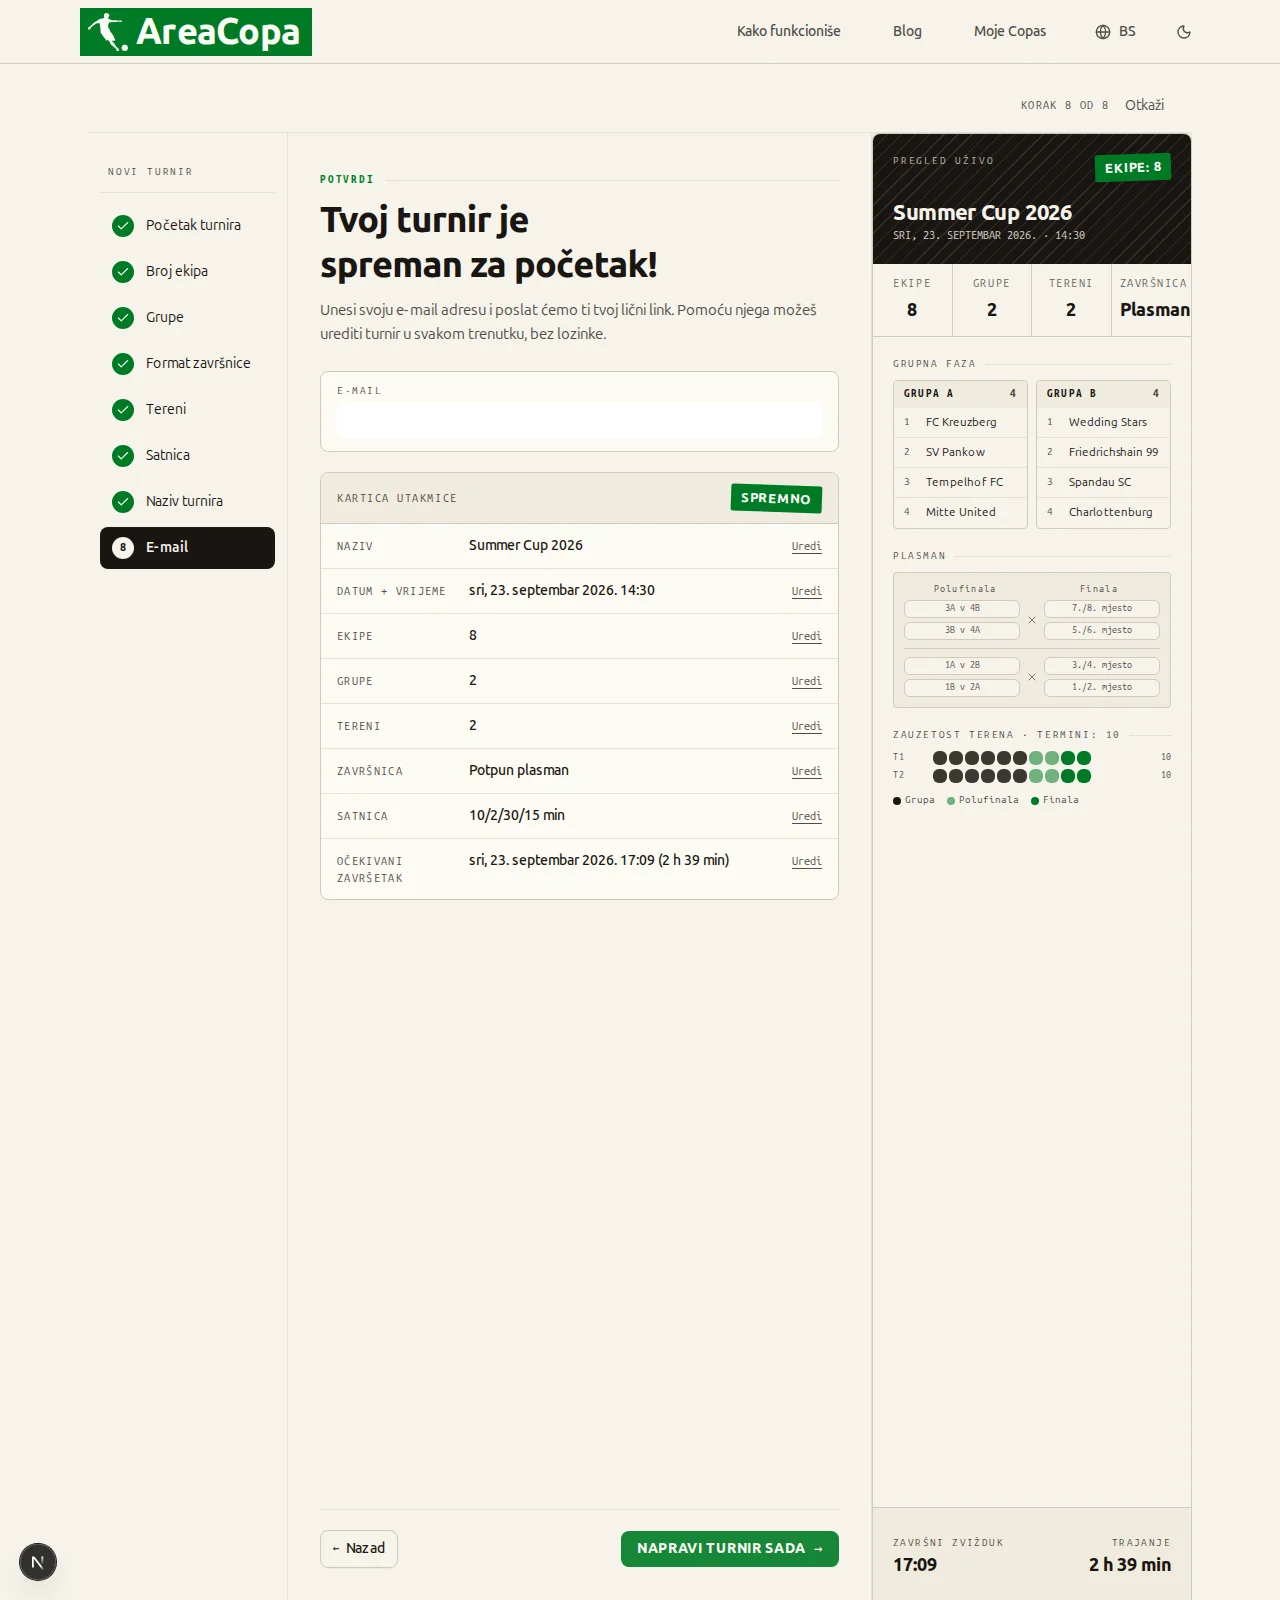Click checkmark icon beside Format završnice
This screenshot has width=1280, height=1600.
pos(123,364)
